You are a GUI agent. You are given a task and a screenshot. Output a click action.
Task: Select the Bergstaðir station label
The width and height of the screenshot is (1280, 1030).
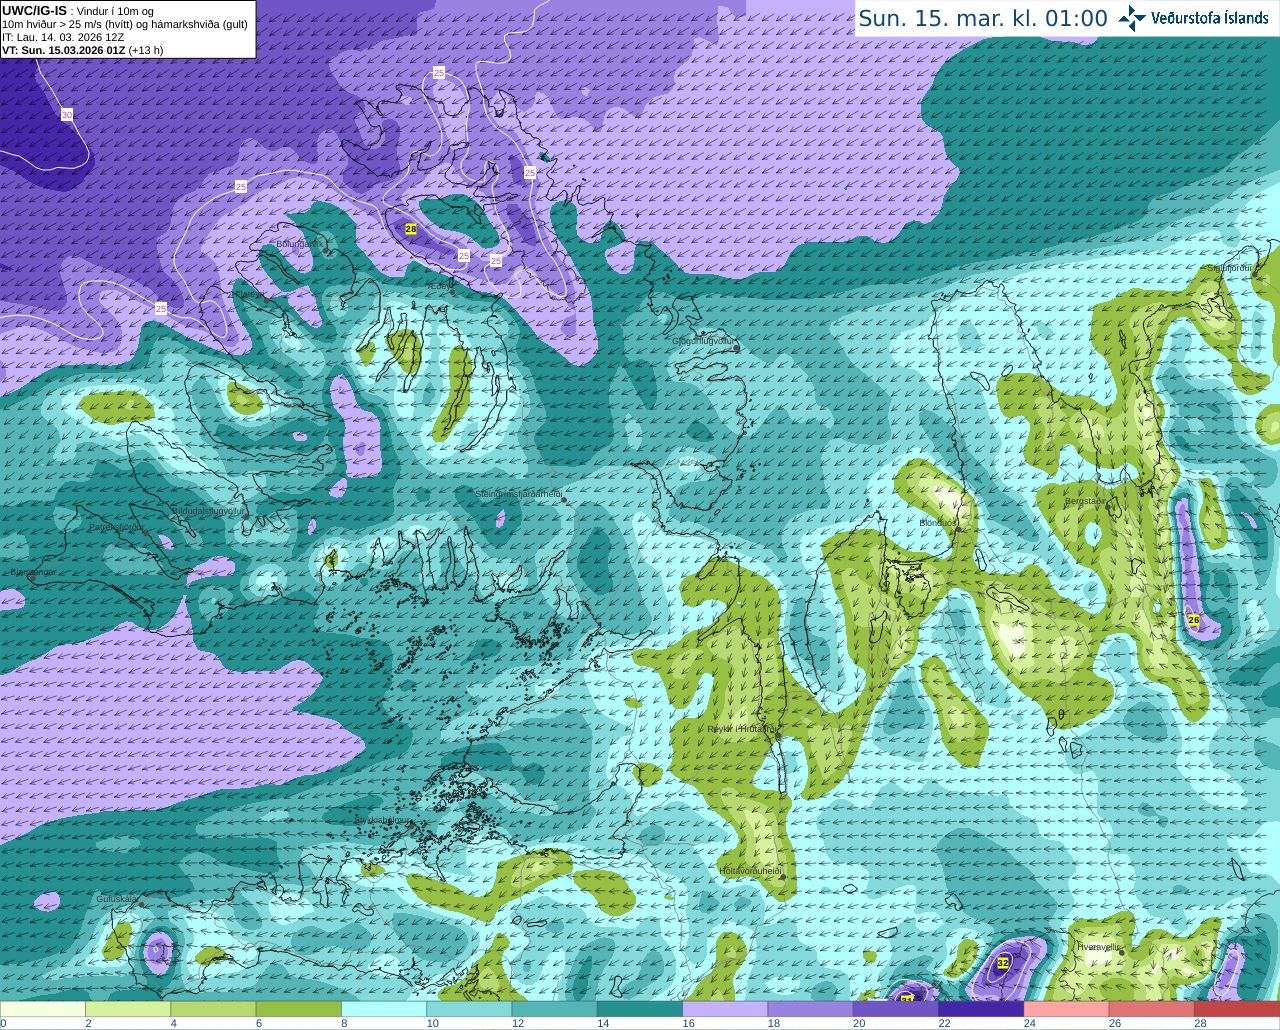(1085, 501)
